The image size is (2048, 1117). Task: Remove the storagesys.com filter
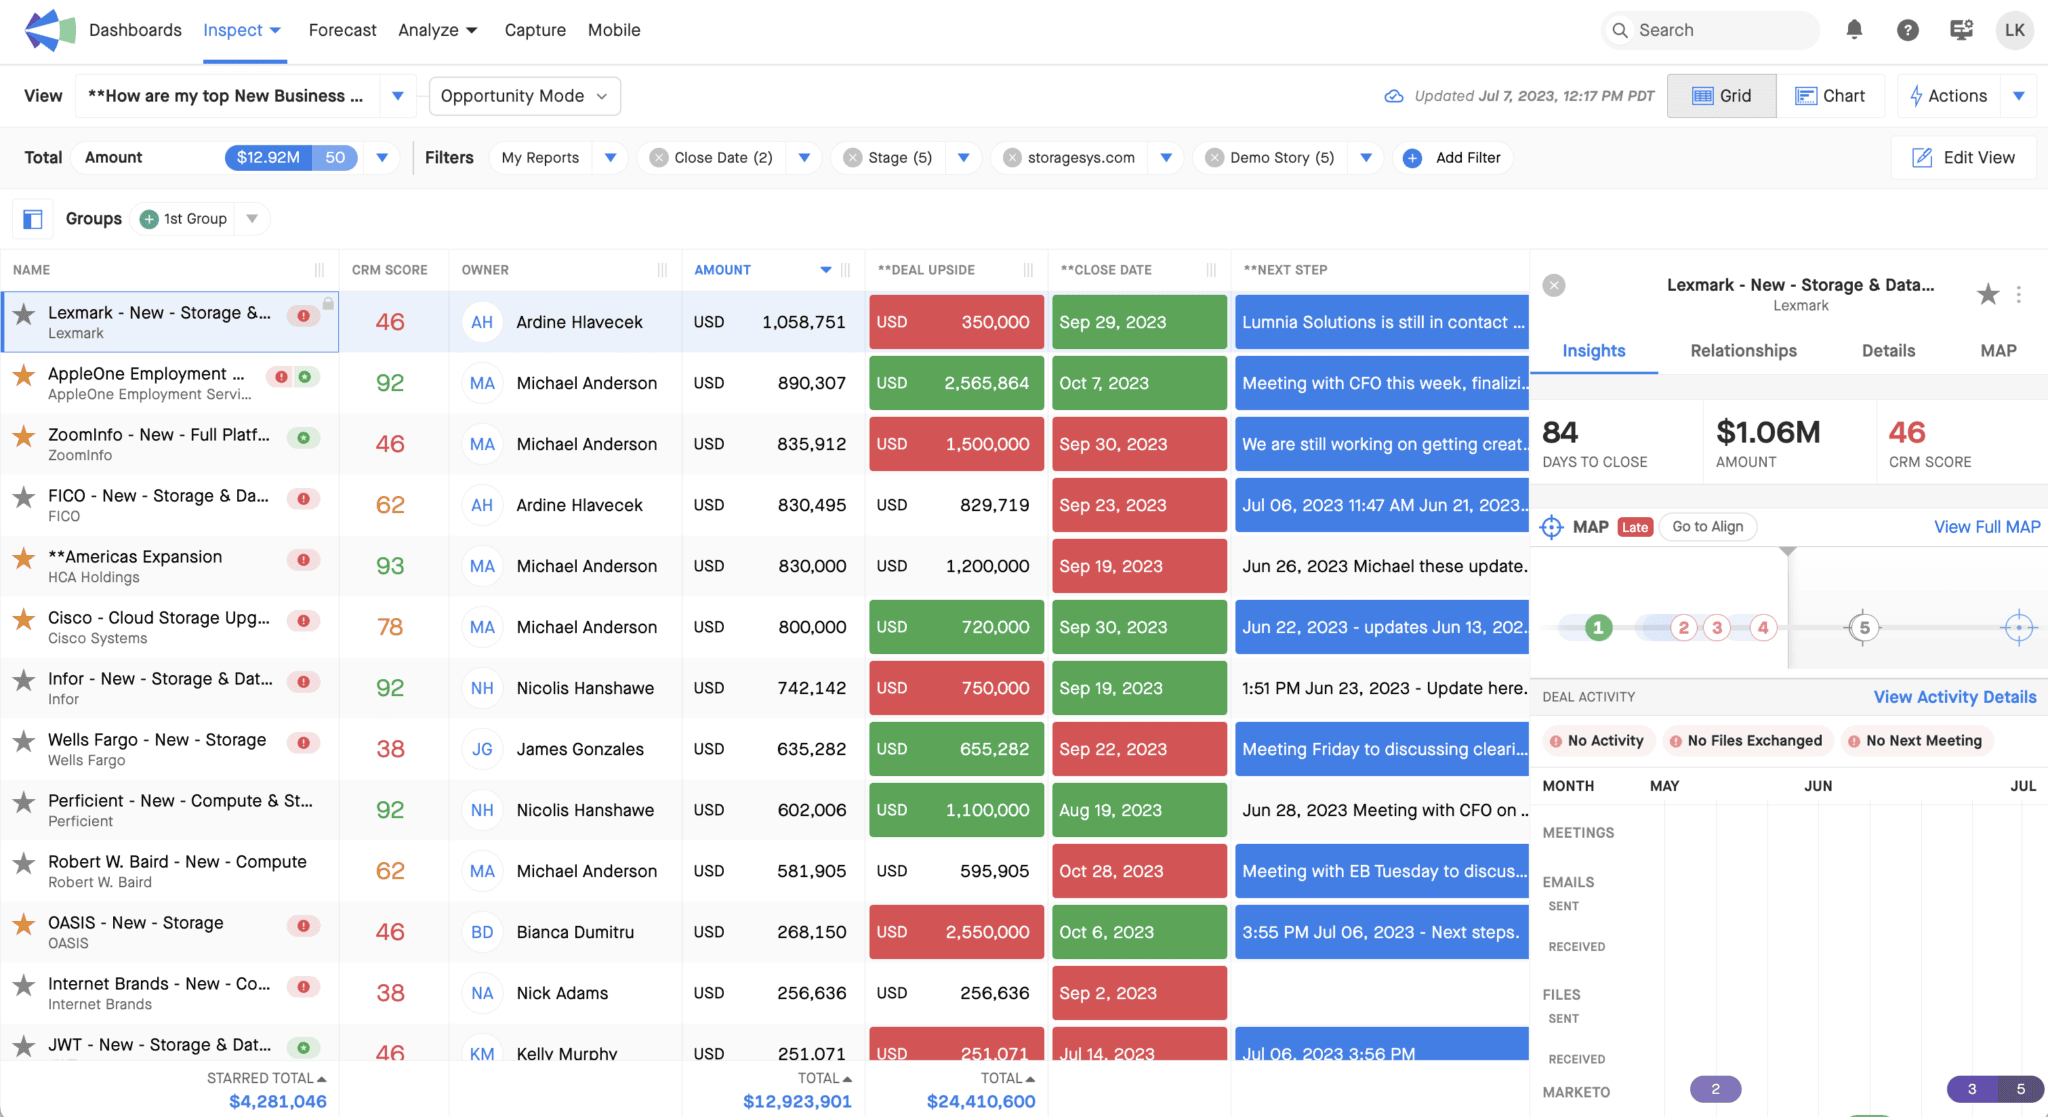point(1012,158)
